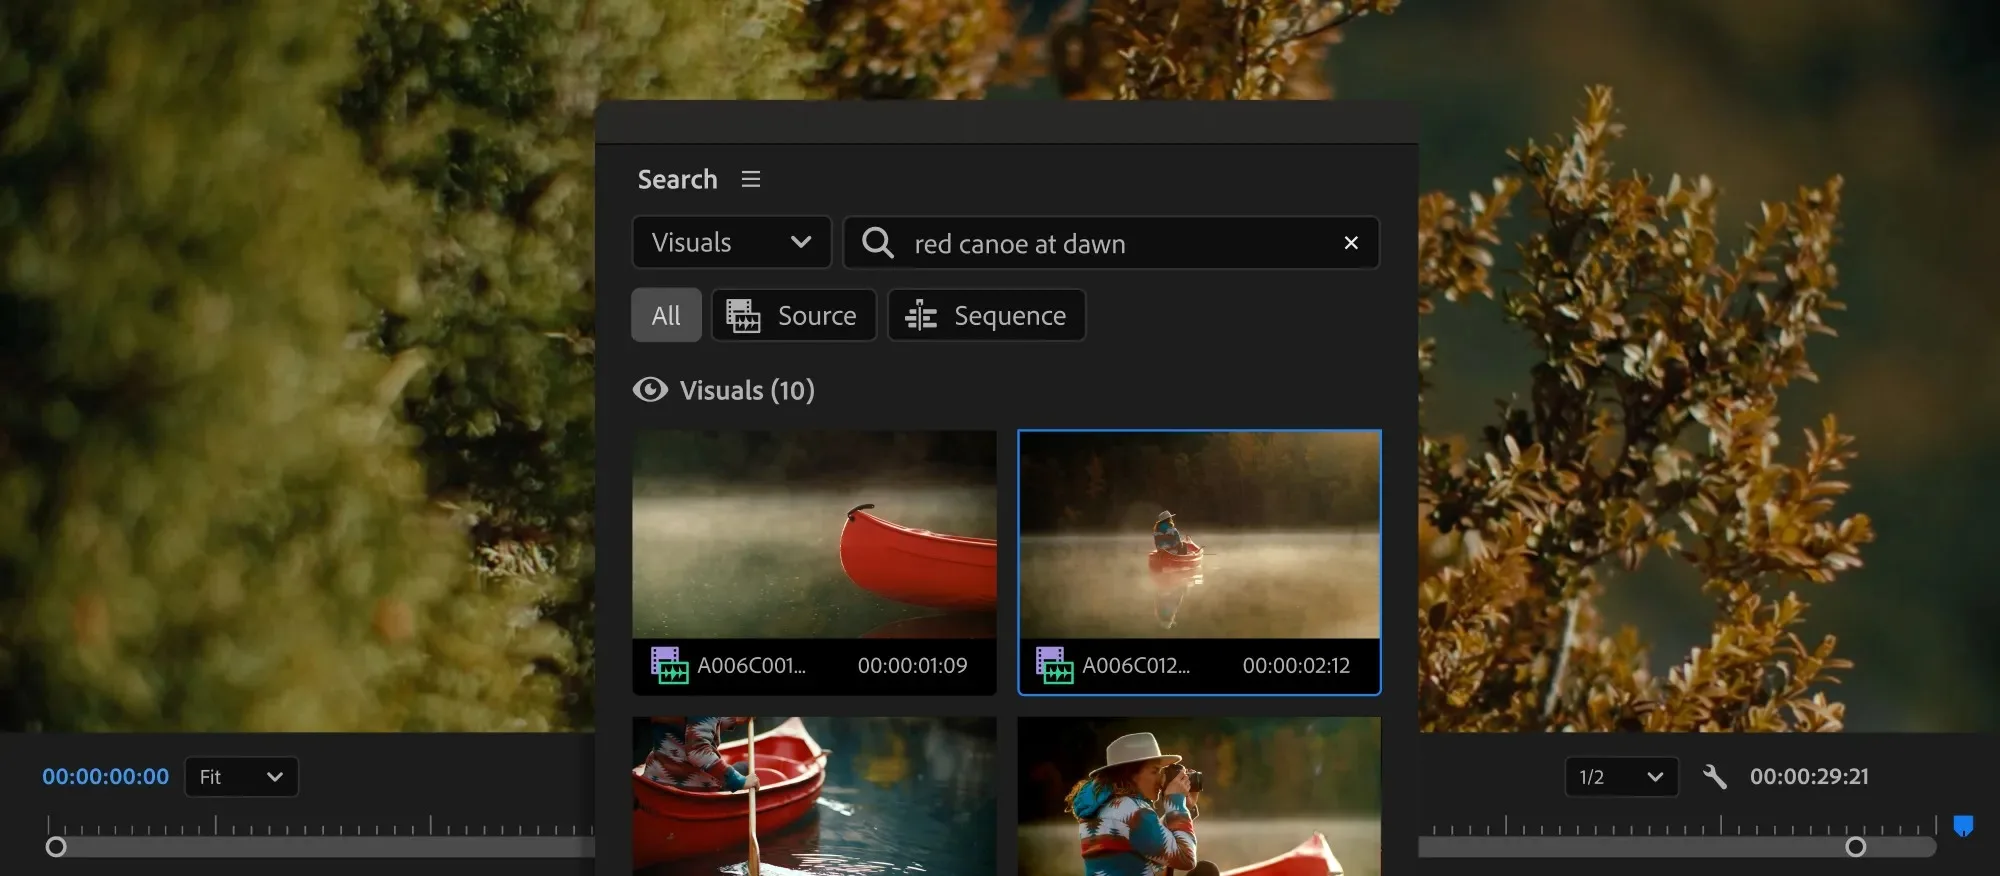The height and width of the screenshot is (876, 2000).
Task: Click the Source filter film strip icon
Action: pos(743,315)
